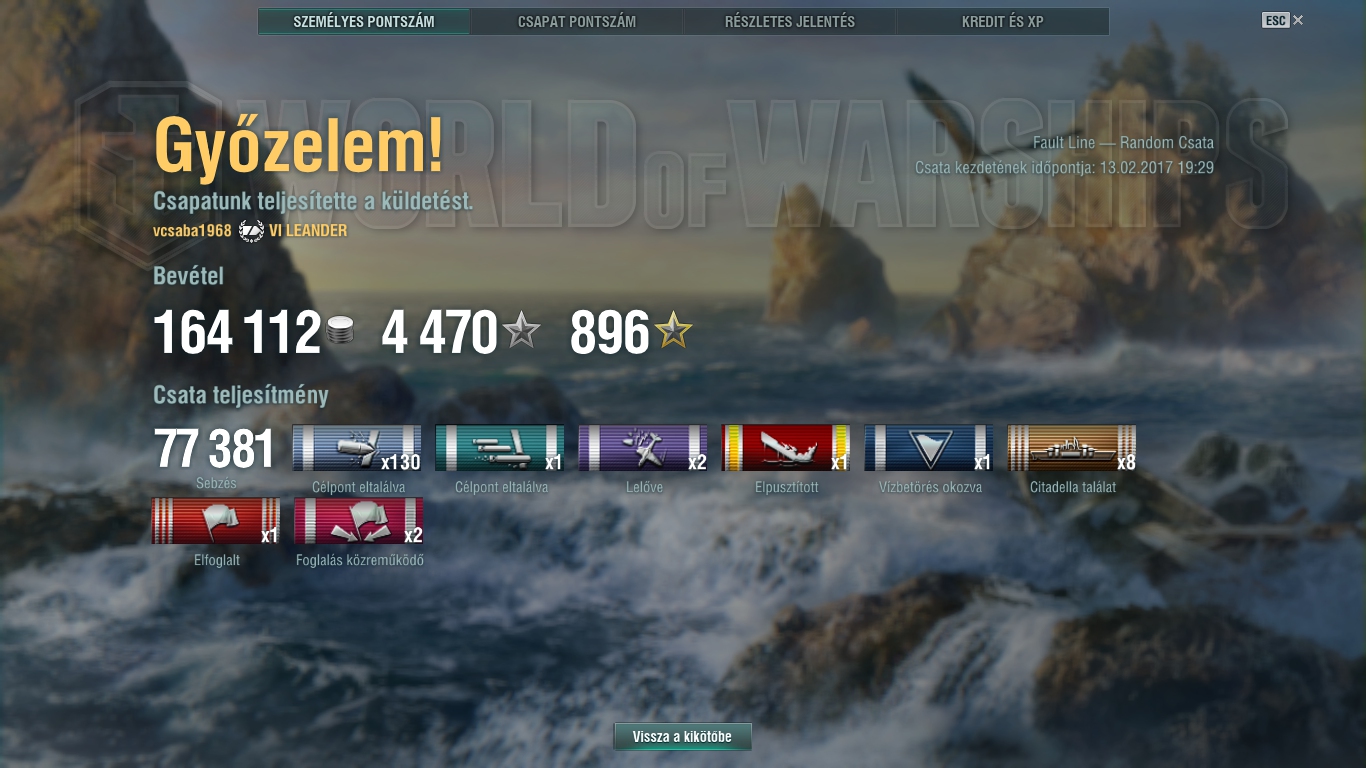
Task: Click the Foglalás közreműködő ribbon
Action: pyautogui.click(x=359, y=521)
